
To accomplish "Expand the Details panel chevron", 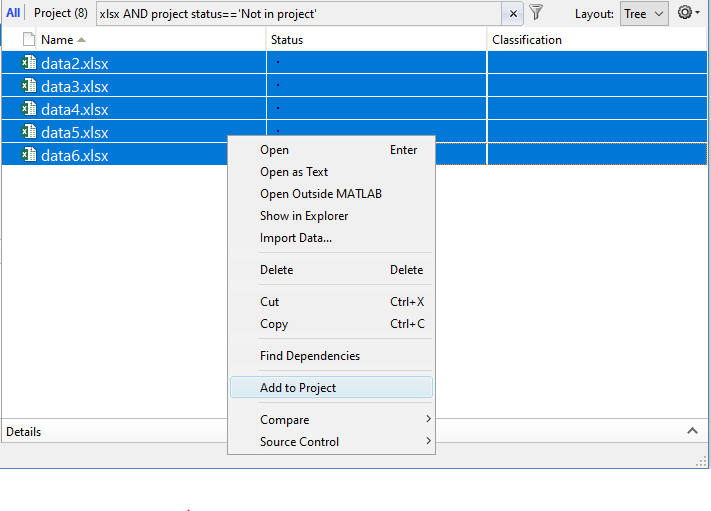I will click(692, 431).
